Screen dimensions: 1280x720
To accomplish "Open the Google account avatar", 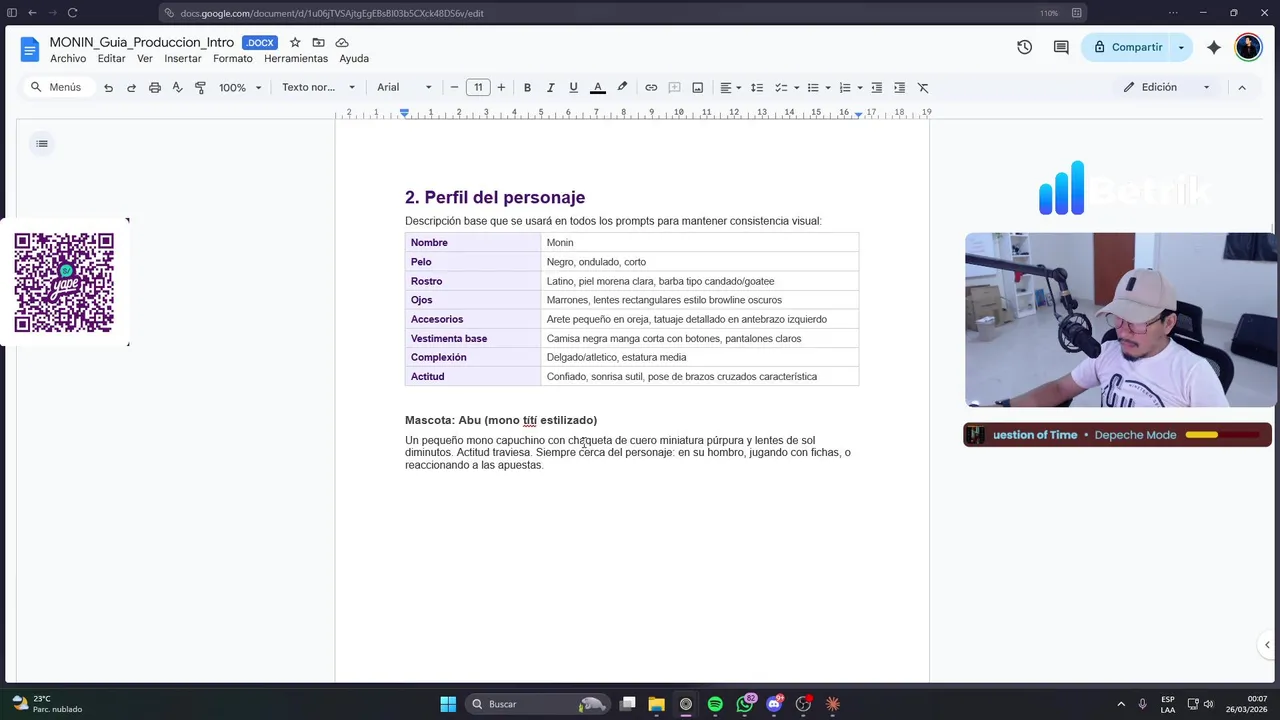I will click(1248, 47).
